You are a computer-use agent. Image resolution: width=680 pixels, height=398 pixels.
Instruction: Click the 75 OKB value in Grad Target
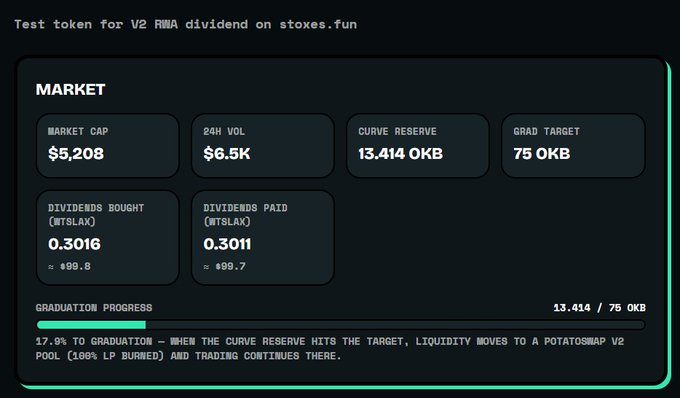[542, 153]
